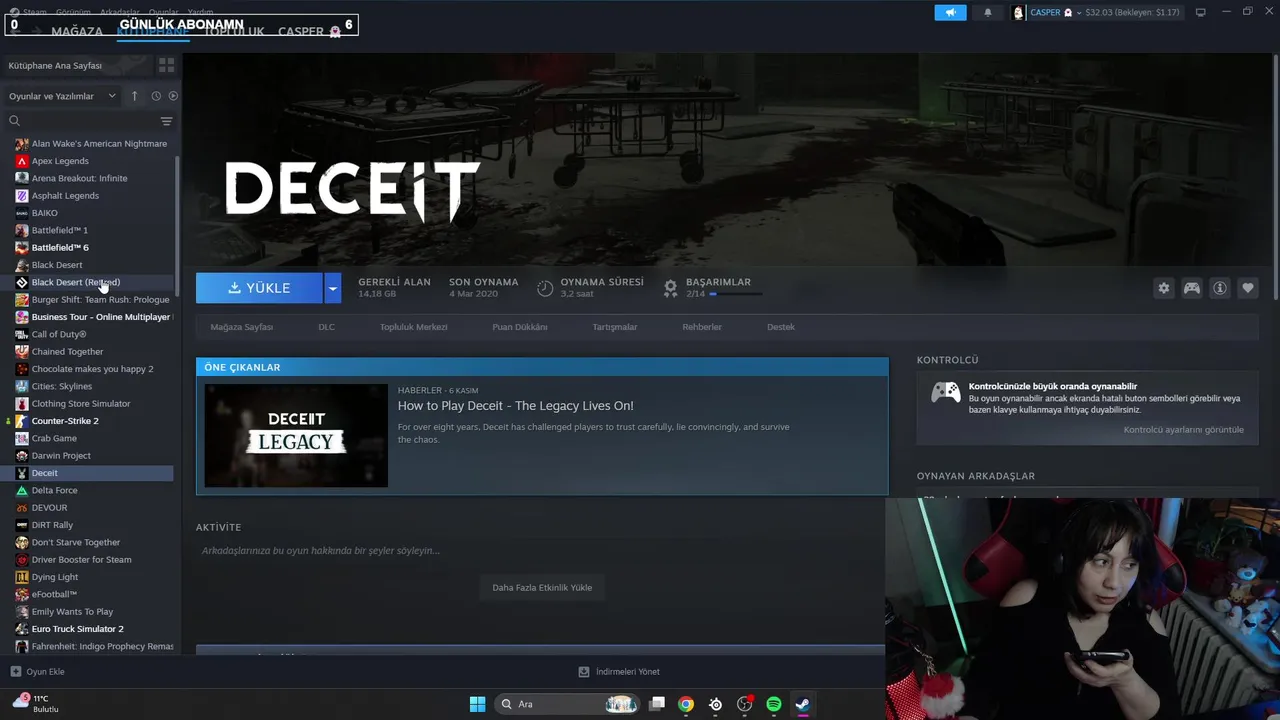Open the DLC tab

tap(327, 327)
